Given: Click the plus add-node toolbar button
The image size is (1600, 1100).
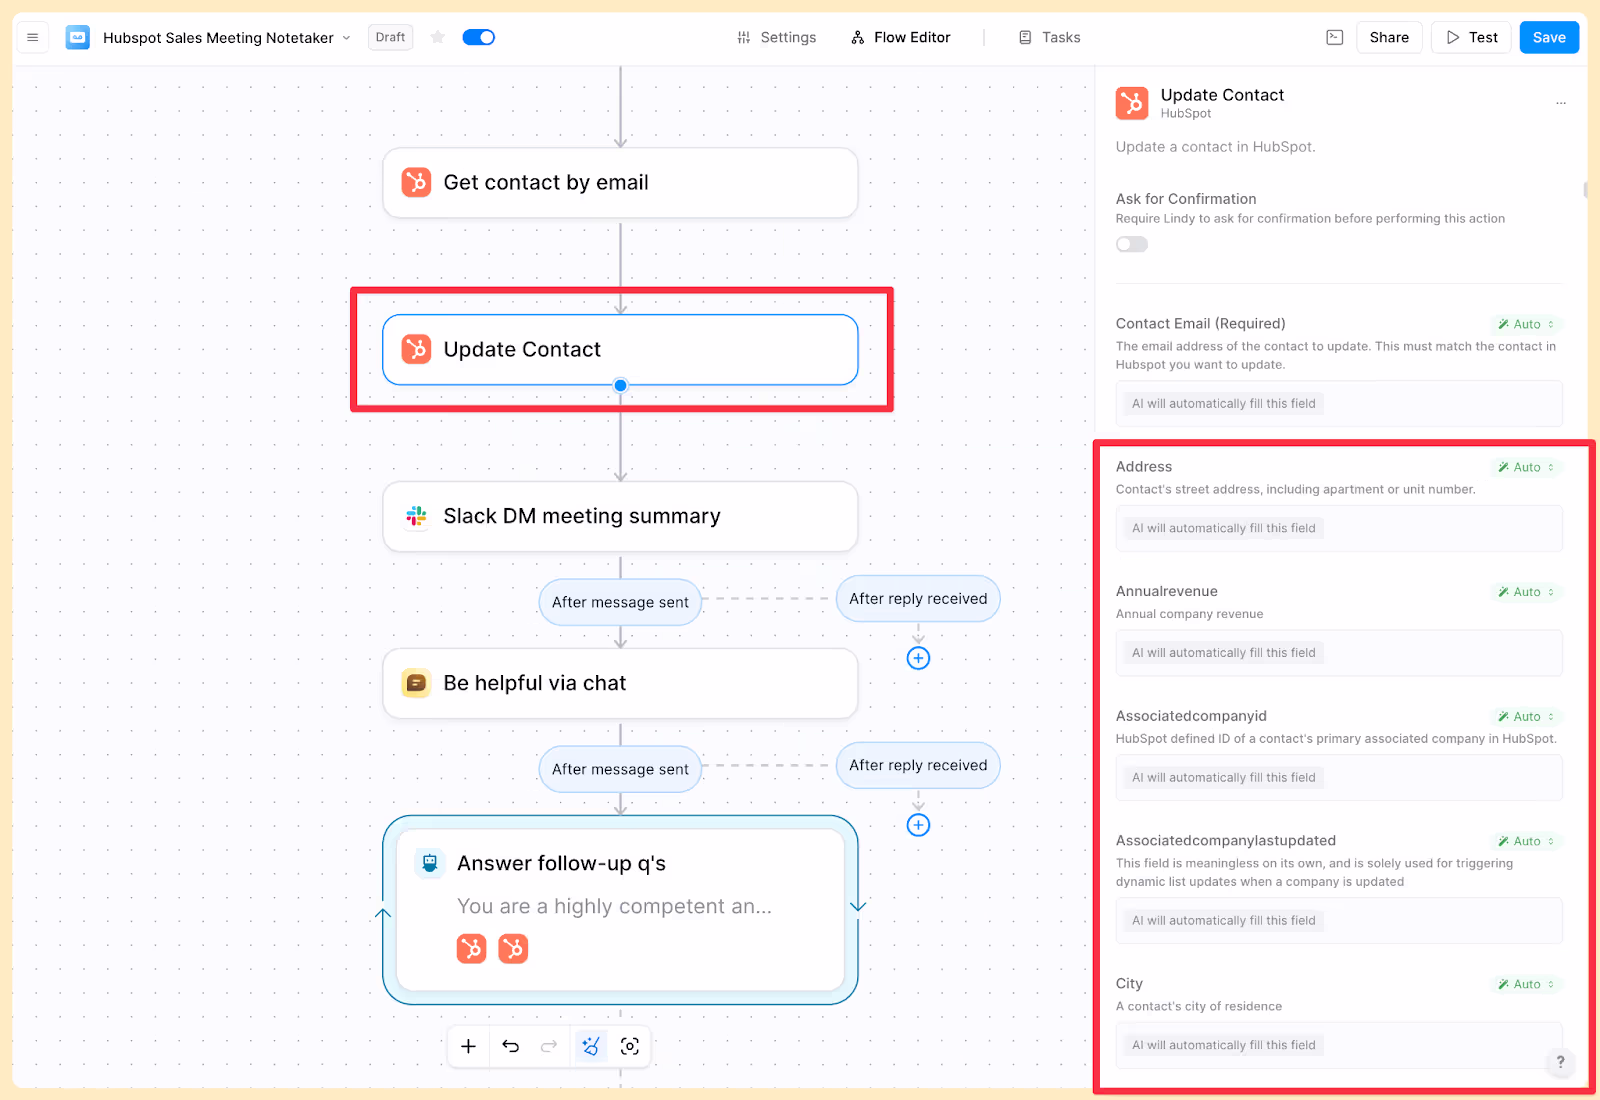Looking at the screenshot, I should (x=468, y=1046).
